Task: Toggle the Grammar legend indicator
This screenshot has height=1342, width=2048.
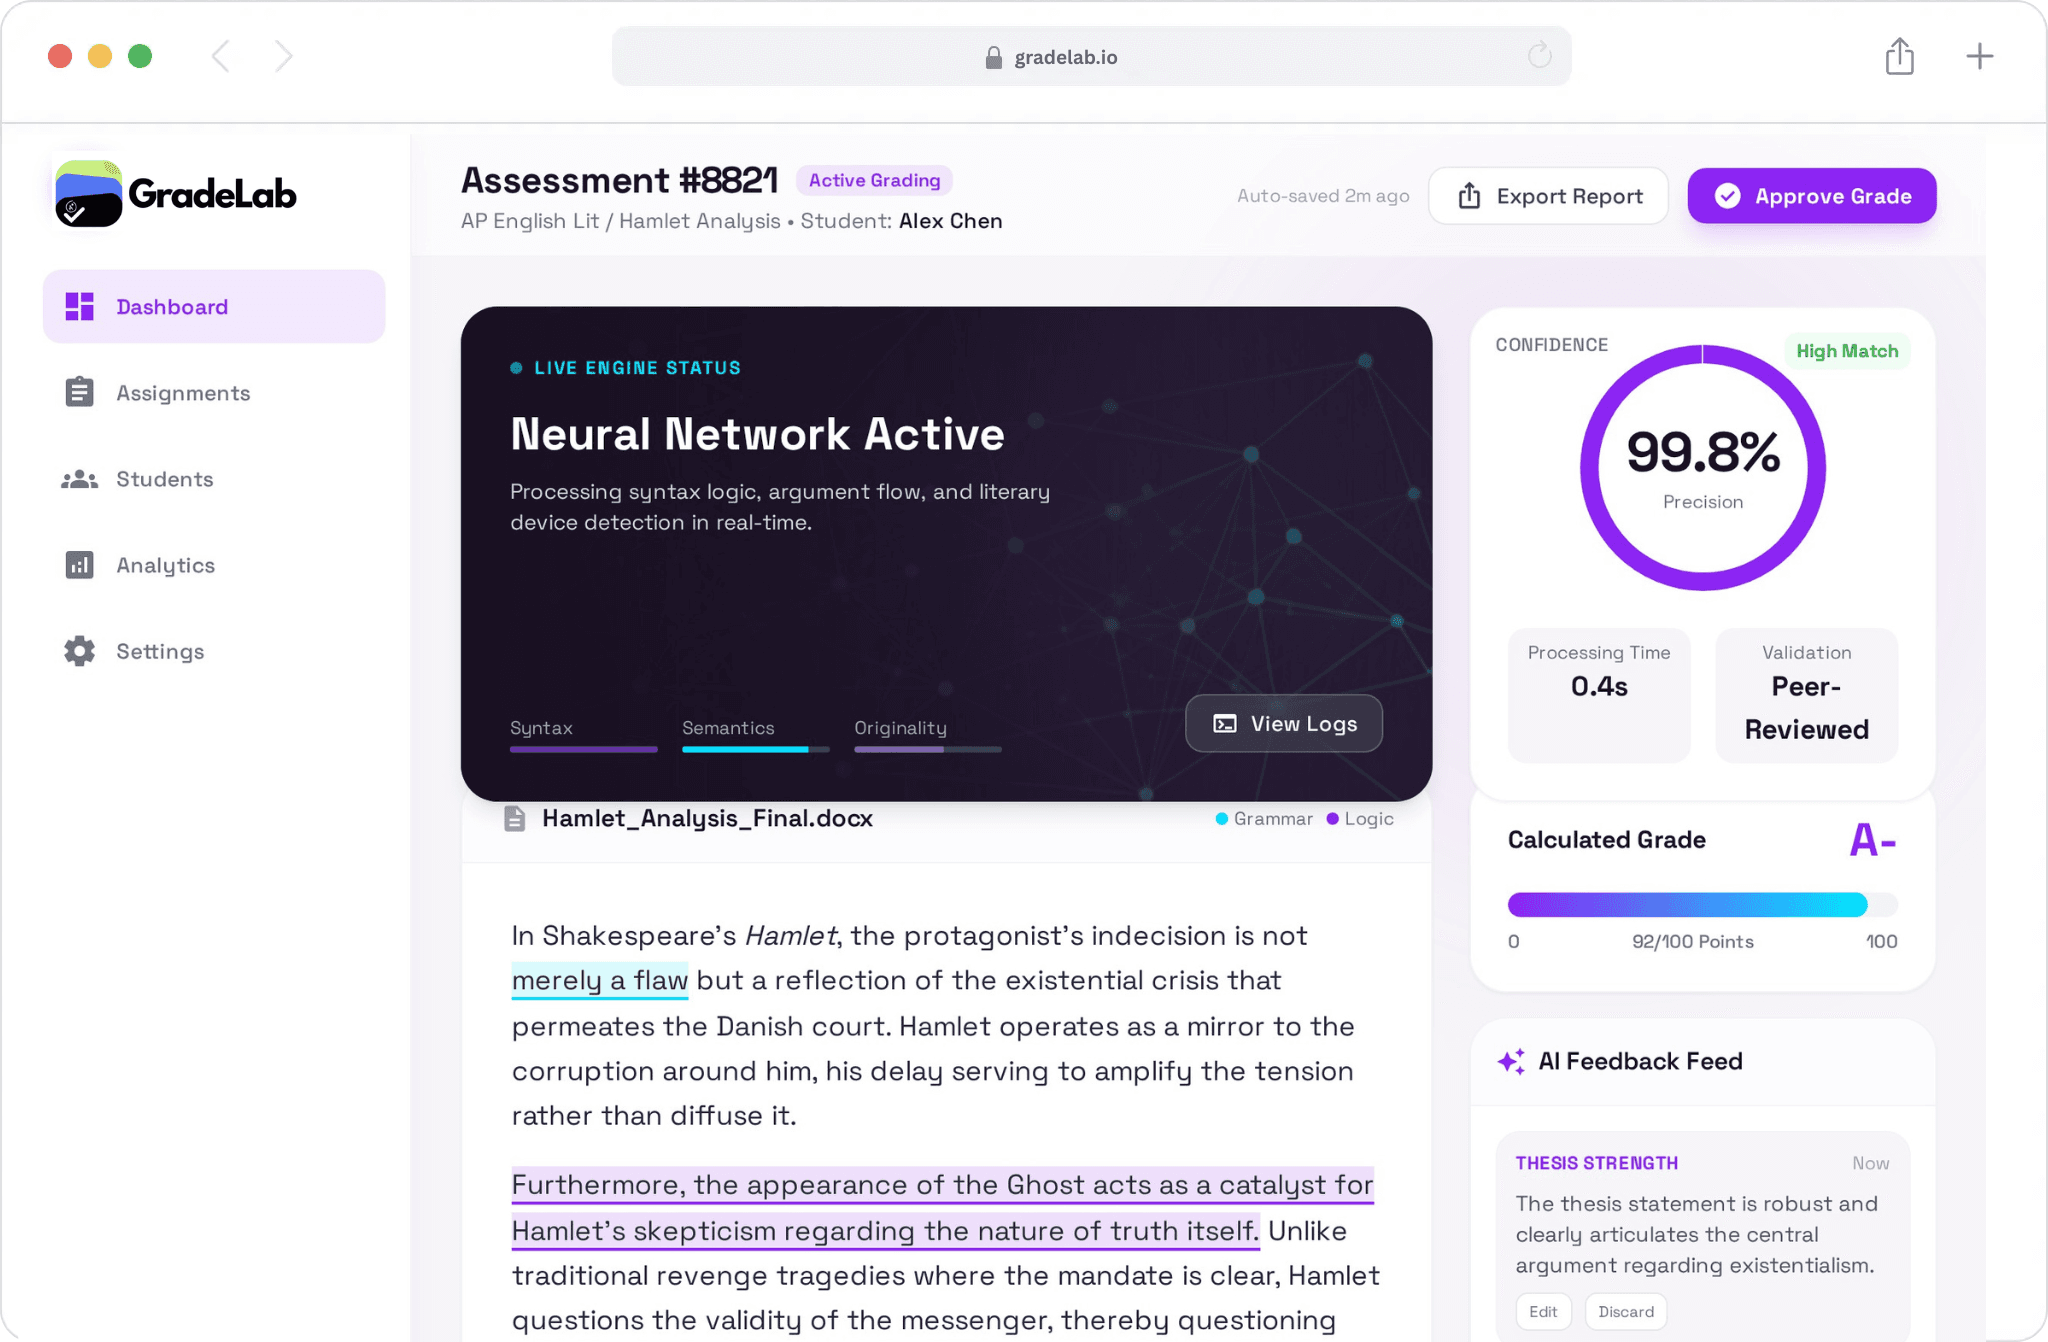Action: tap(1221, 818)
